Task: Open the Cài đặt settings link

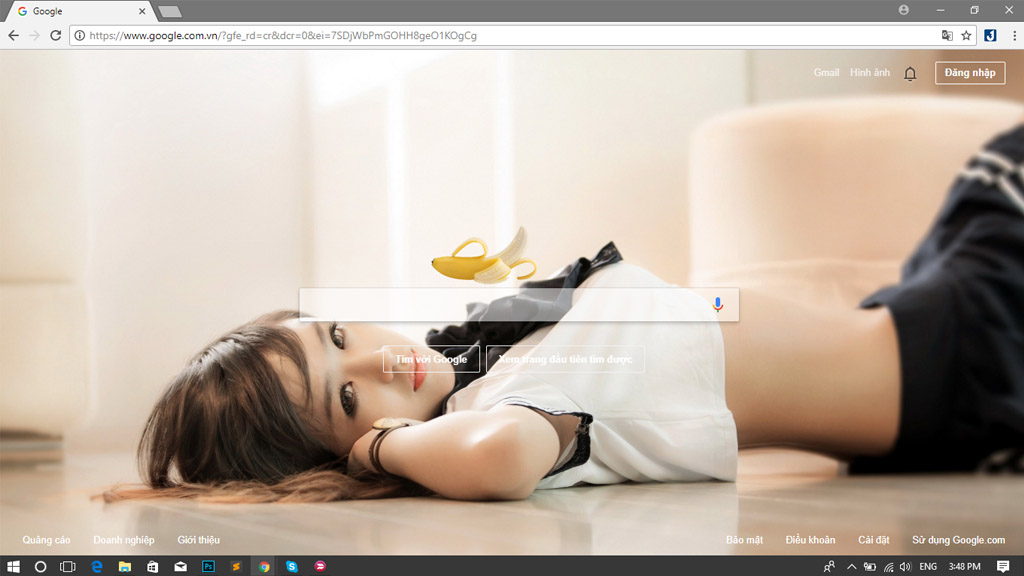Action: point(873,540)
